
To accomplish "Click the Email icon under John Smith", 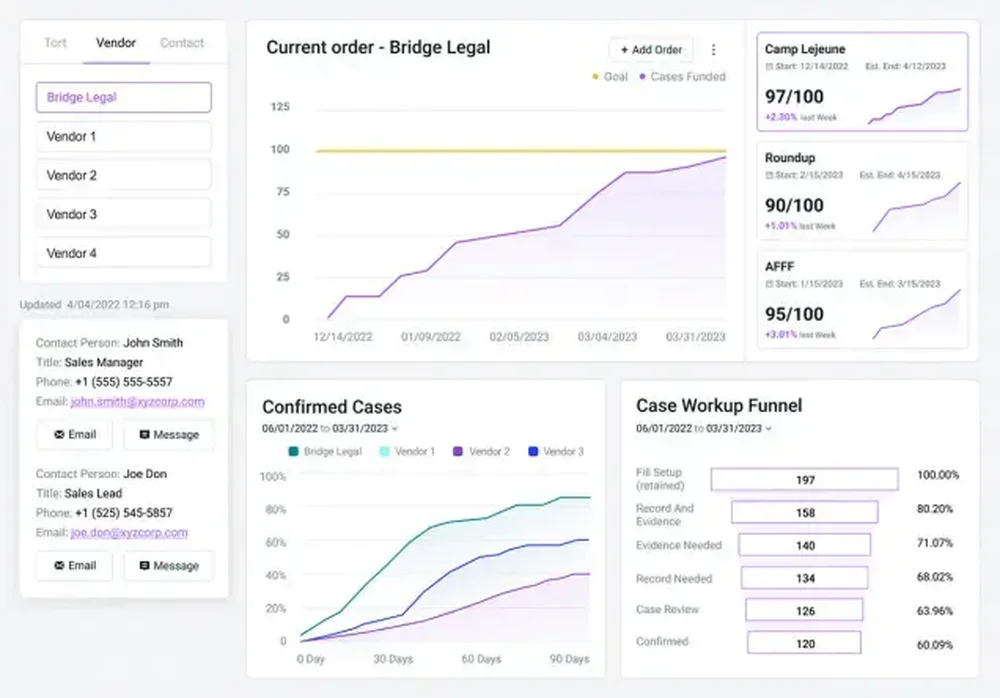I will pyautogui.click(x=58, y=434).
